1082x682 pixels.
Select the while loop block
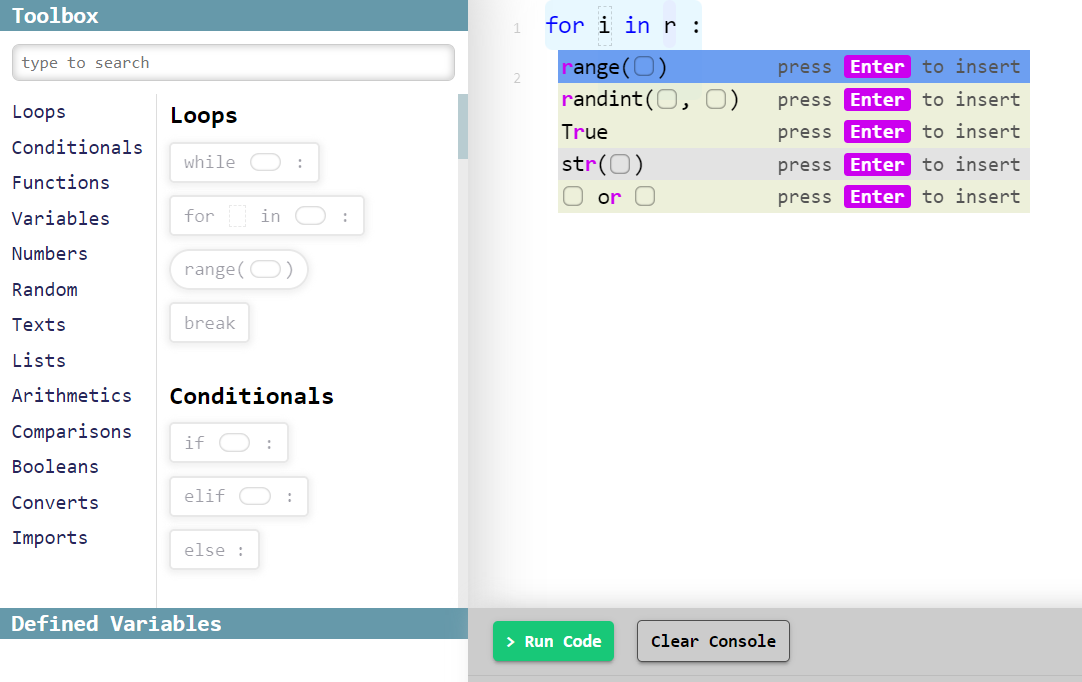243,161
